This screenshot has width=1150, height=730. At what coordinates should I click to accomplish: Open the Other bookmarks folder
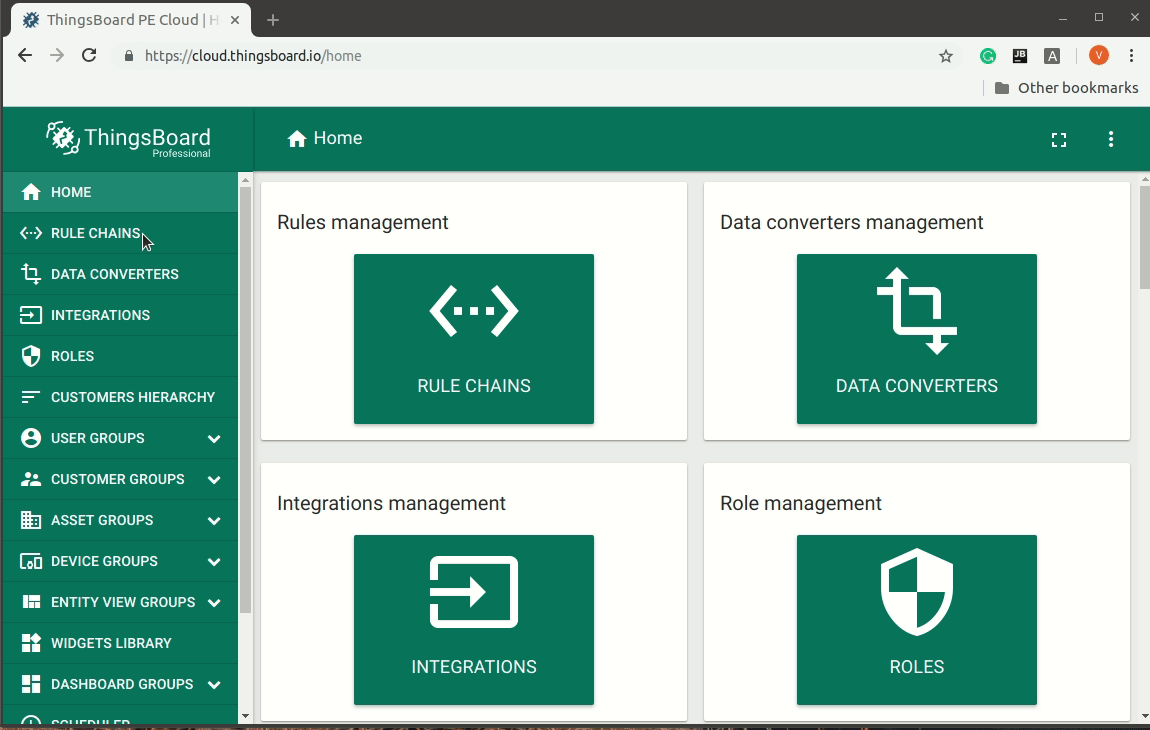(x=1066, y=88)
